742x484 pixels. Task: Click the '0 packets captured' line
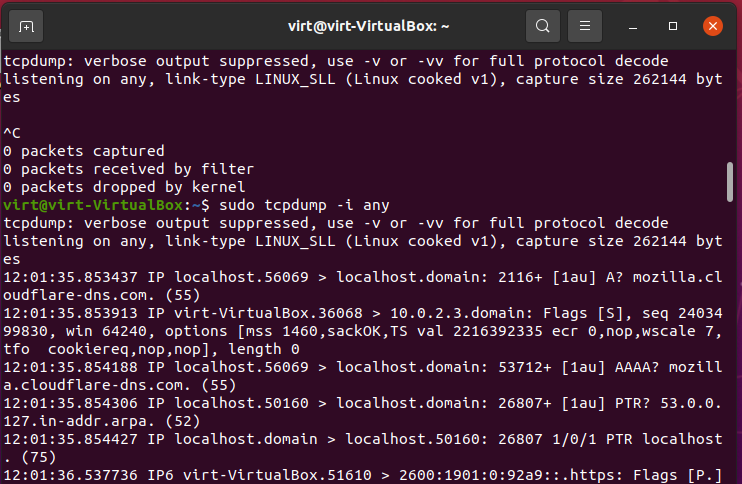pos(84,151)
